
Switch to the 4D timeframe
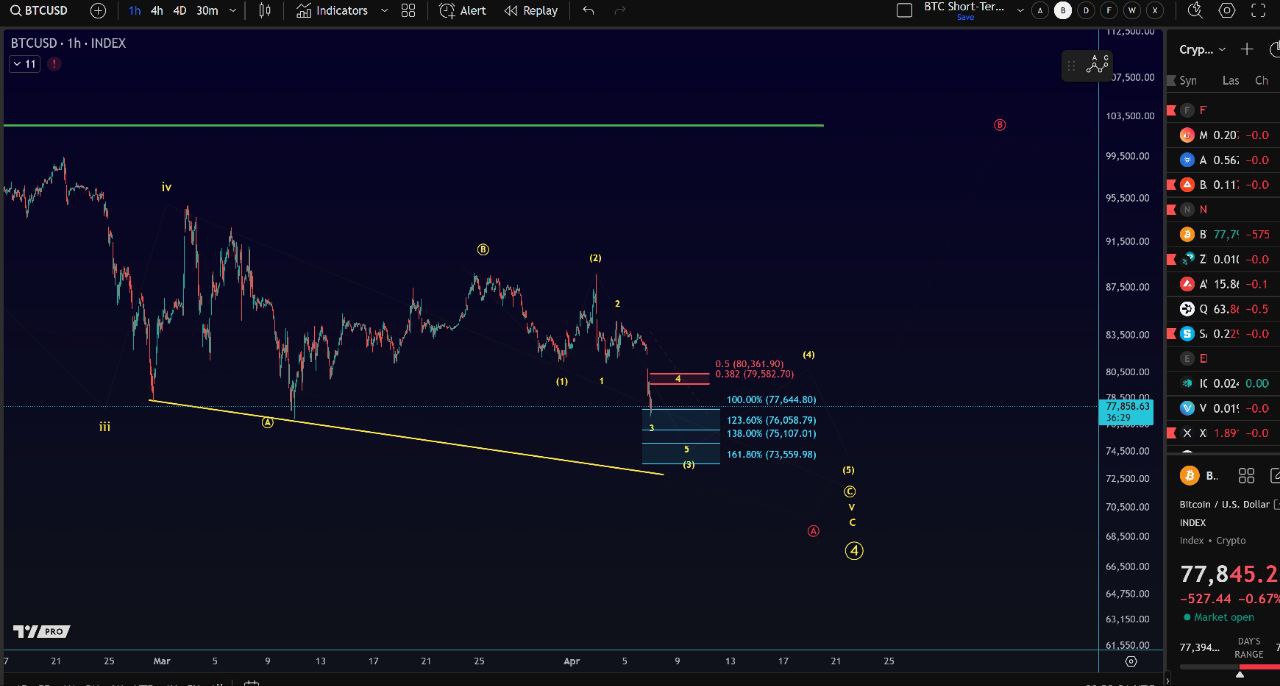click(x=180, y=10)
